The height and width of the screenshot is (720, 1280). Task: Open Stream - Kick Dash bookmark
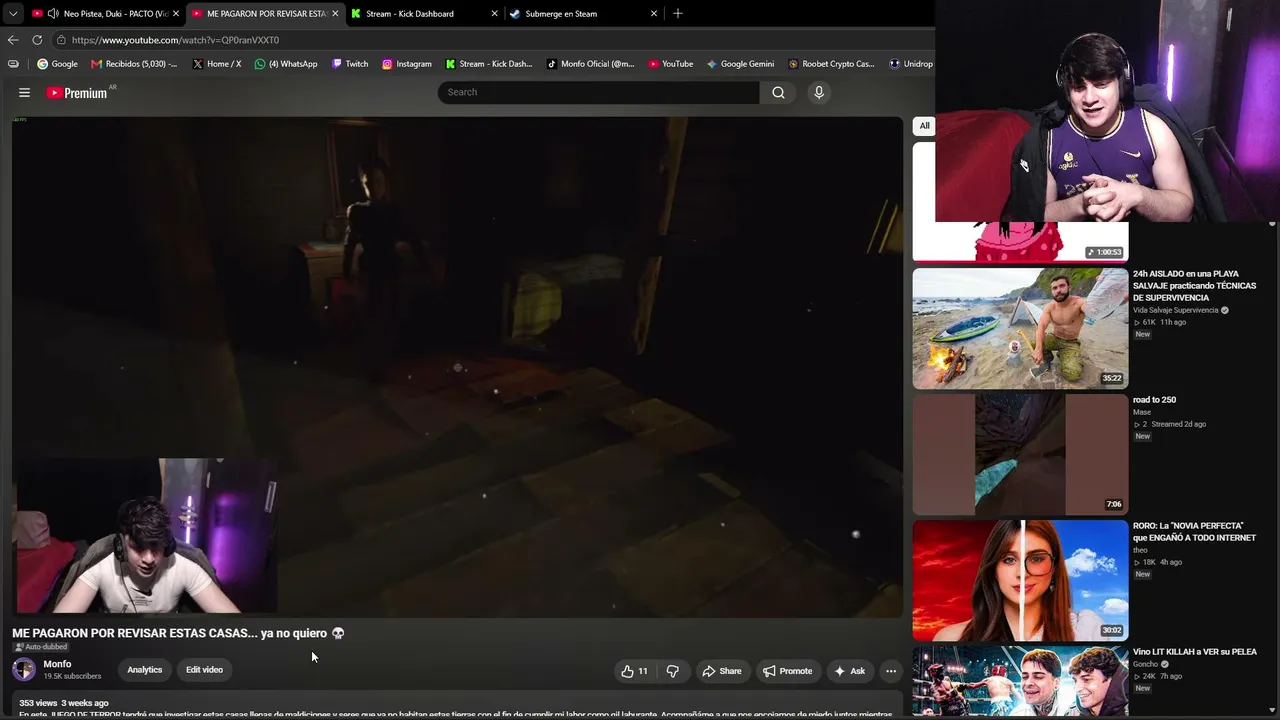(489, 64)
